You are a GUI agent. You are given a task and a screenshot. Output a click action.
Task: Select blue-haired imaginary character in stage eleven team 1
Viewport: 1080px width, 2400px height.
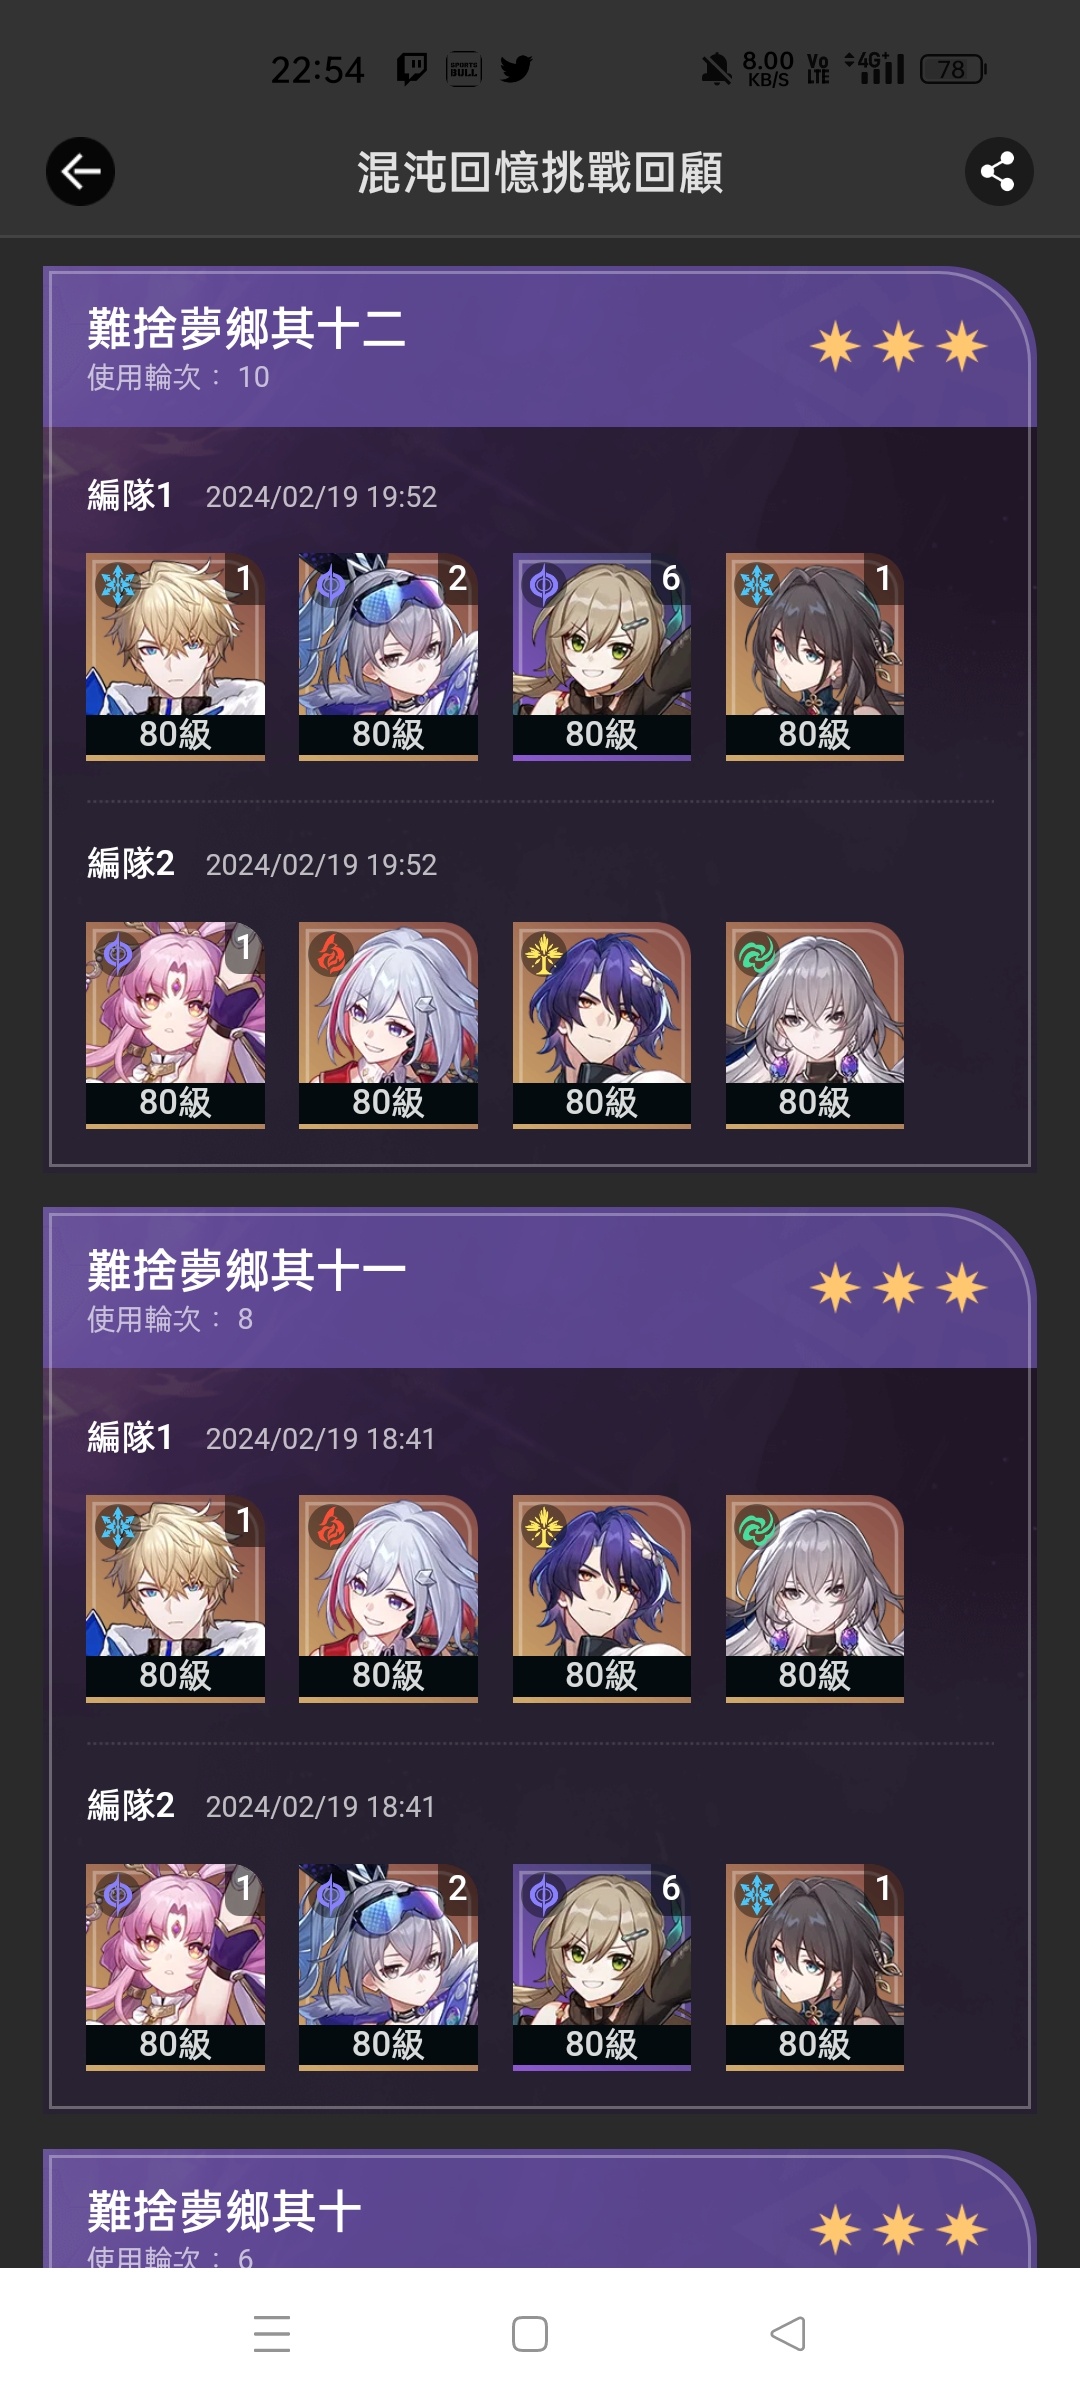point(602,1598)
